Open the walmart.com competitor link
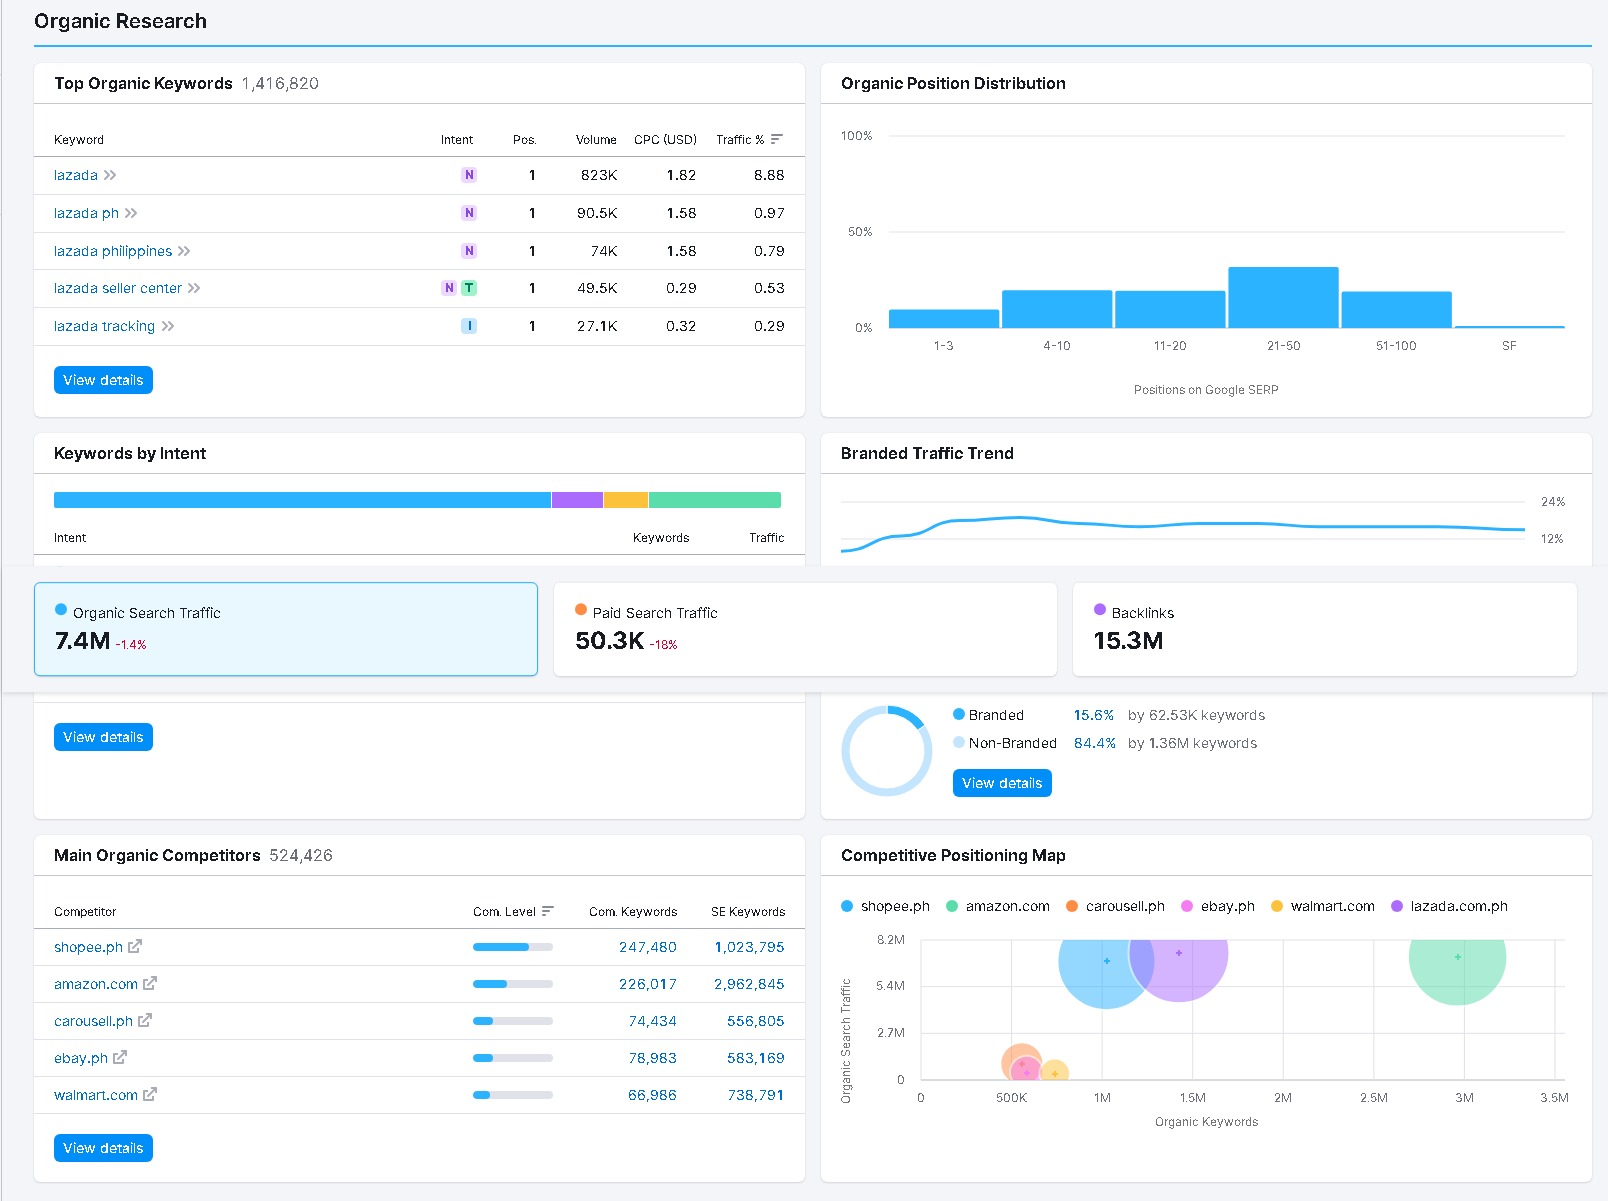This screenshot has height=1201, width=1608. tap(96, 1095)
